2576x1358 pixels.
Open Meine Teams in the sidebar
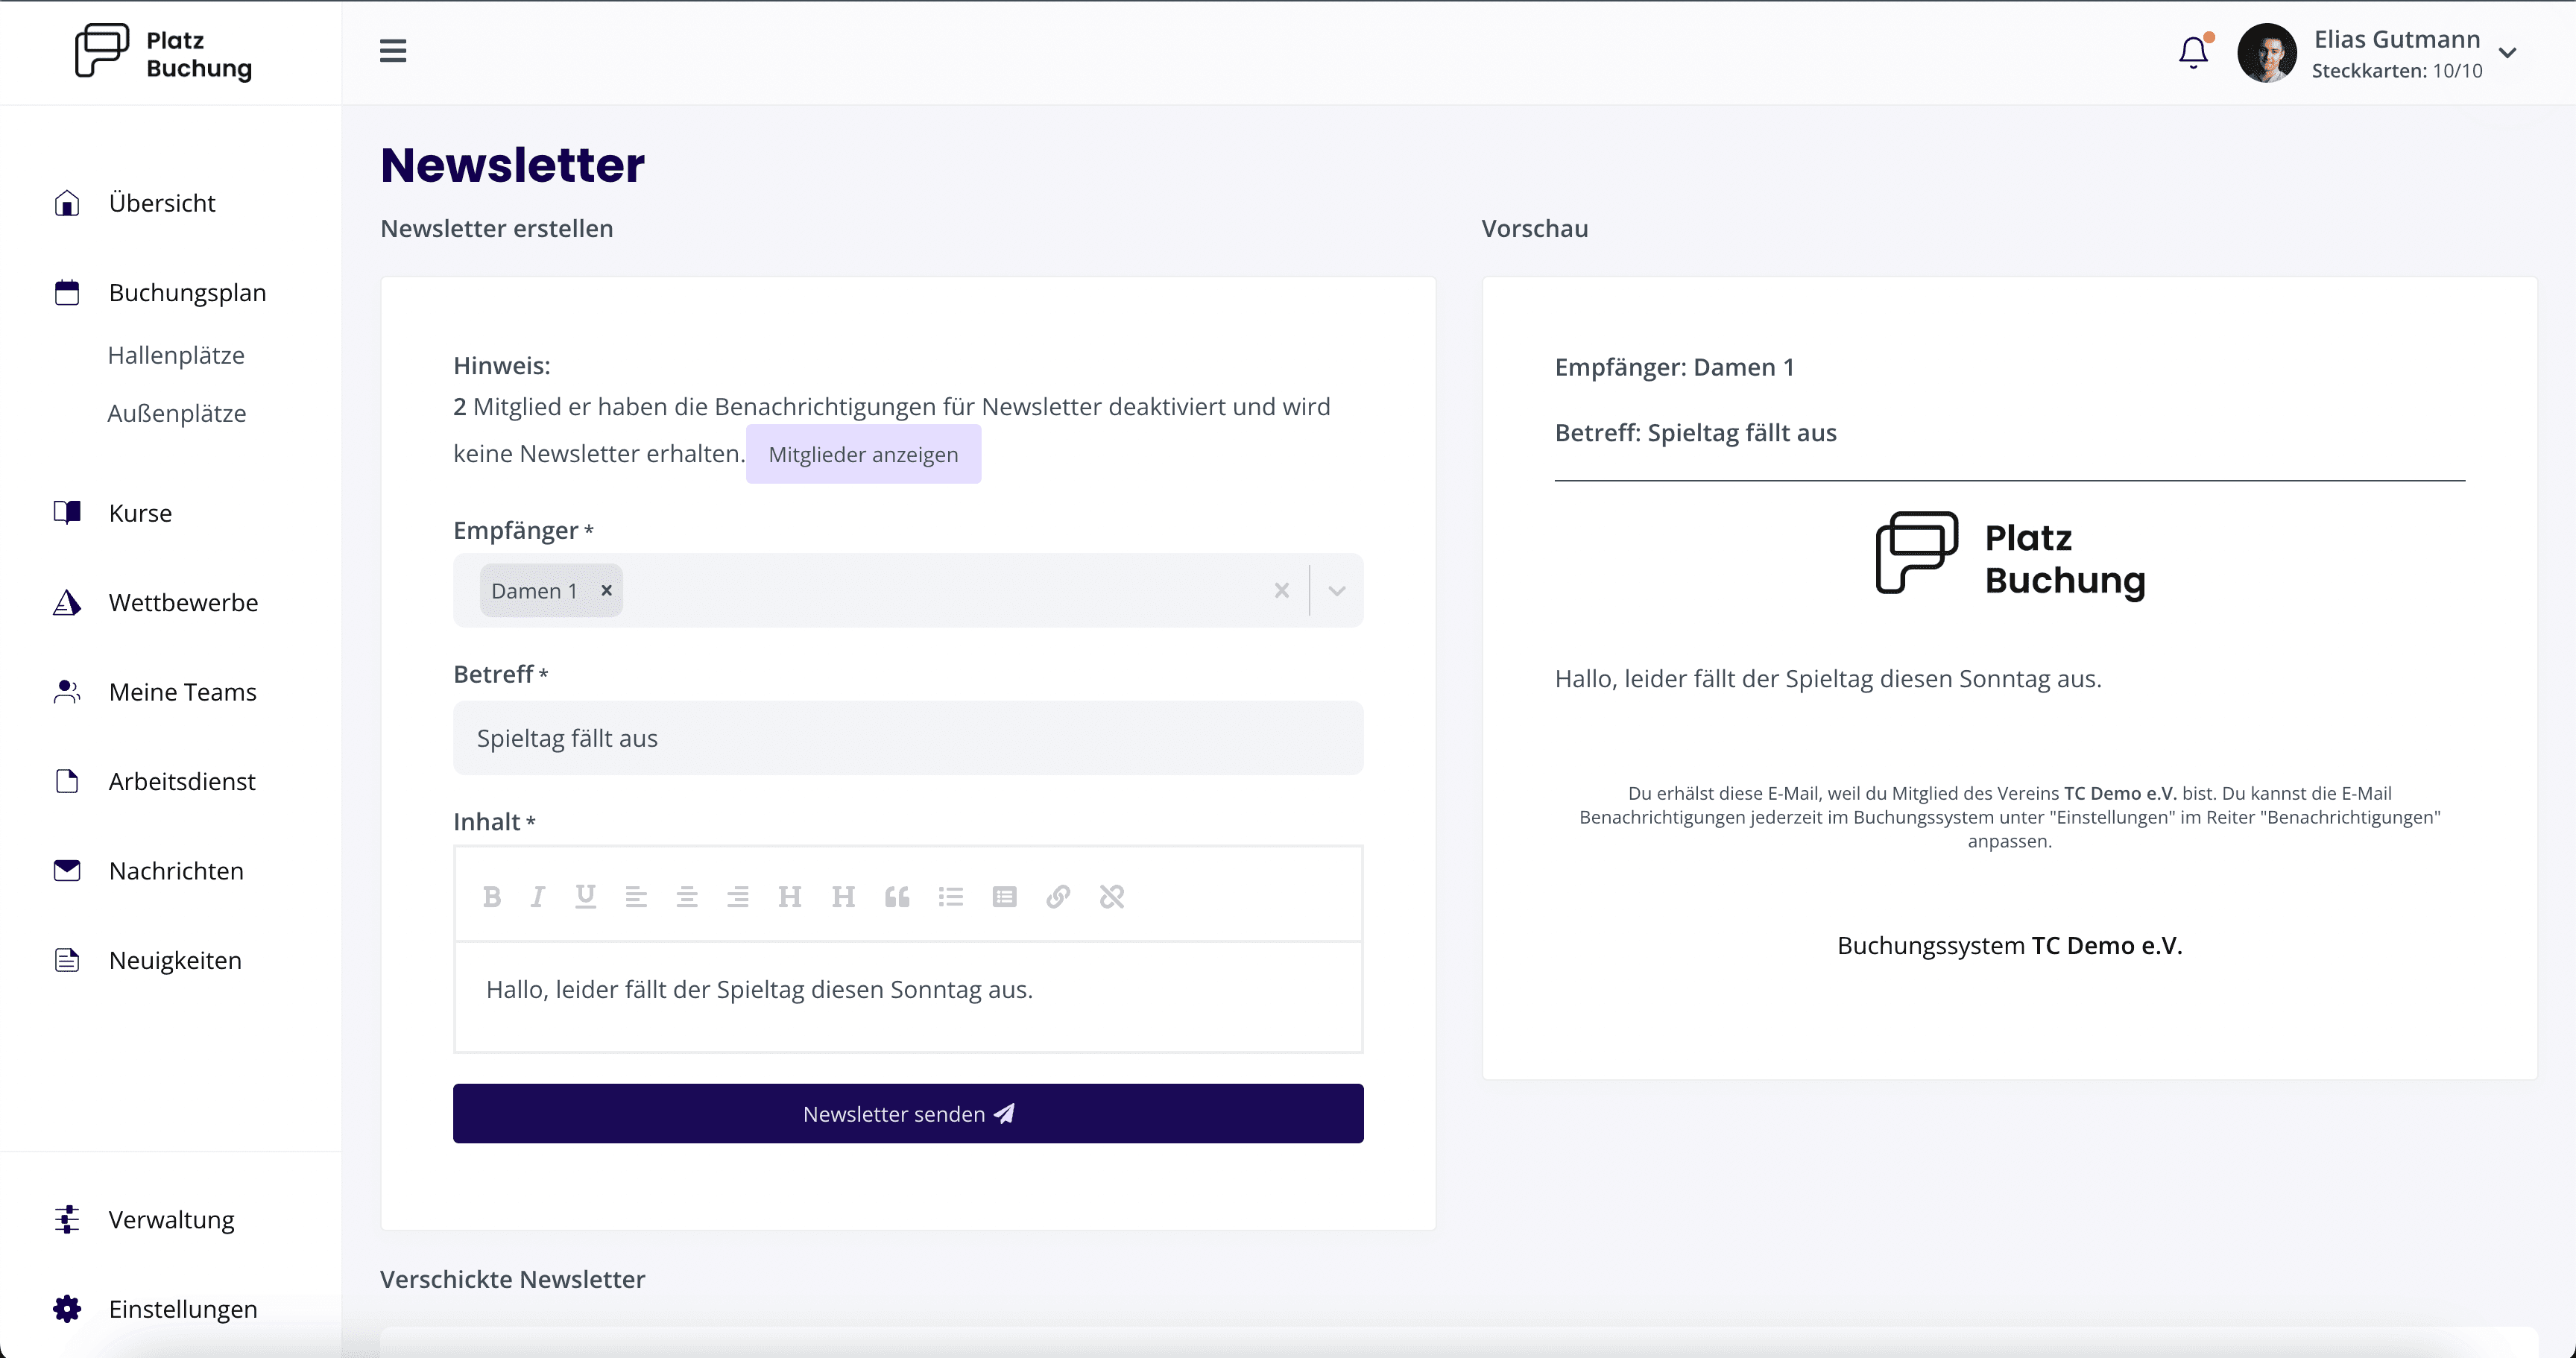click(x=182, y=692)
